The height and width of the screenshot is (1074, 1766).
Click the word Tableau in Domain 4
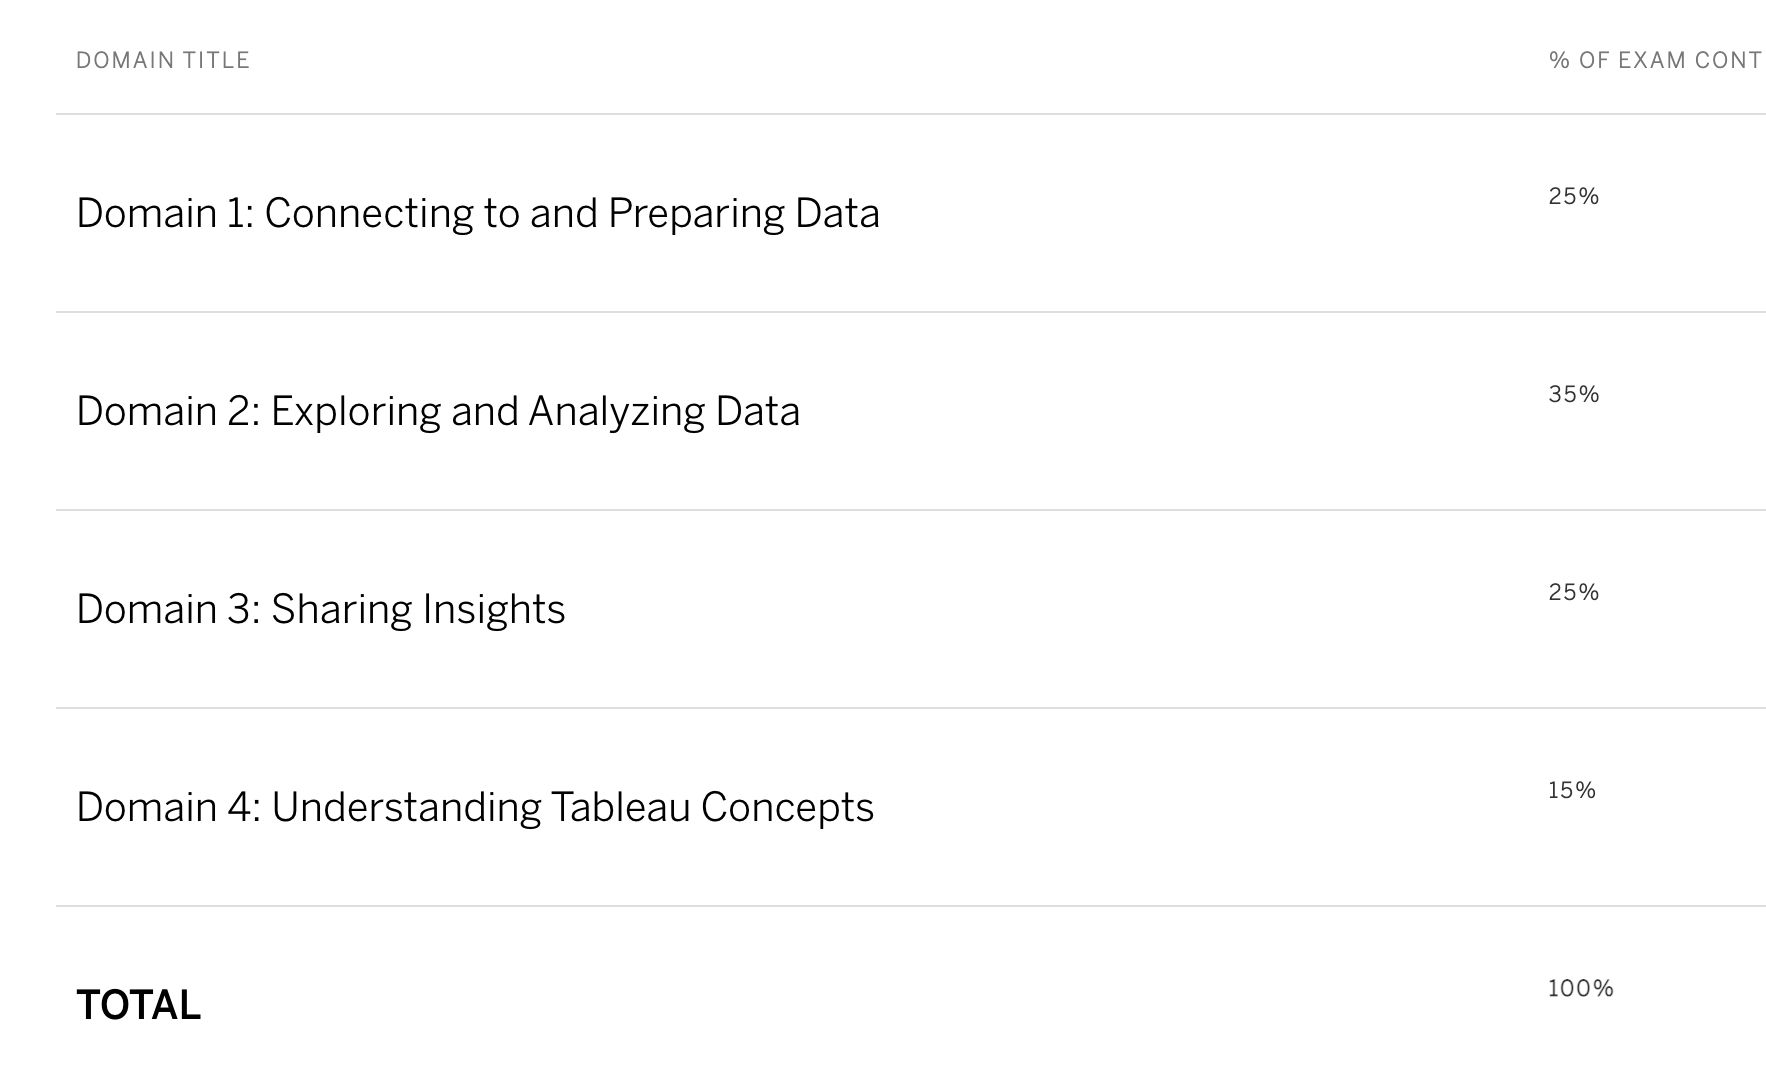pyautogui.click(x=620, y=808)
